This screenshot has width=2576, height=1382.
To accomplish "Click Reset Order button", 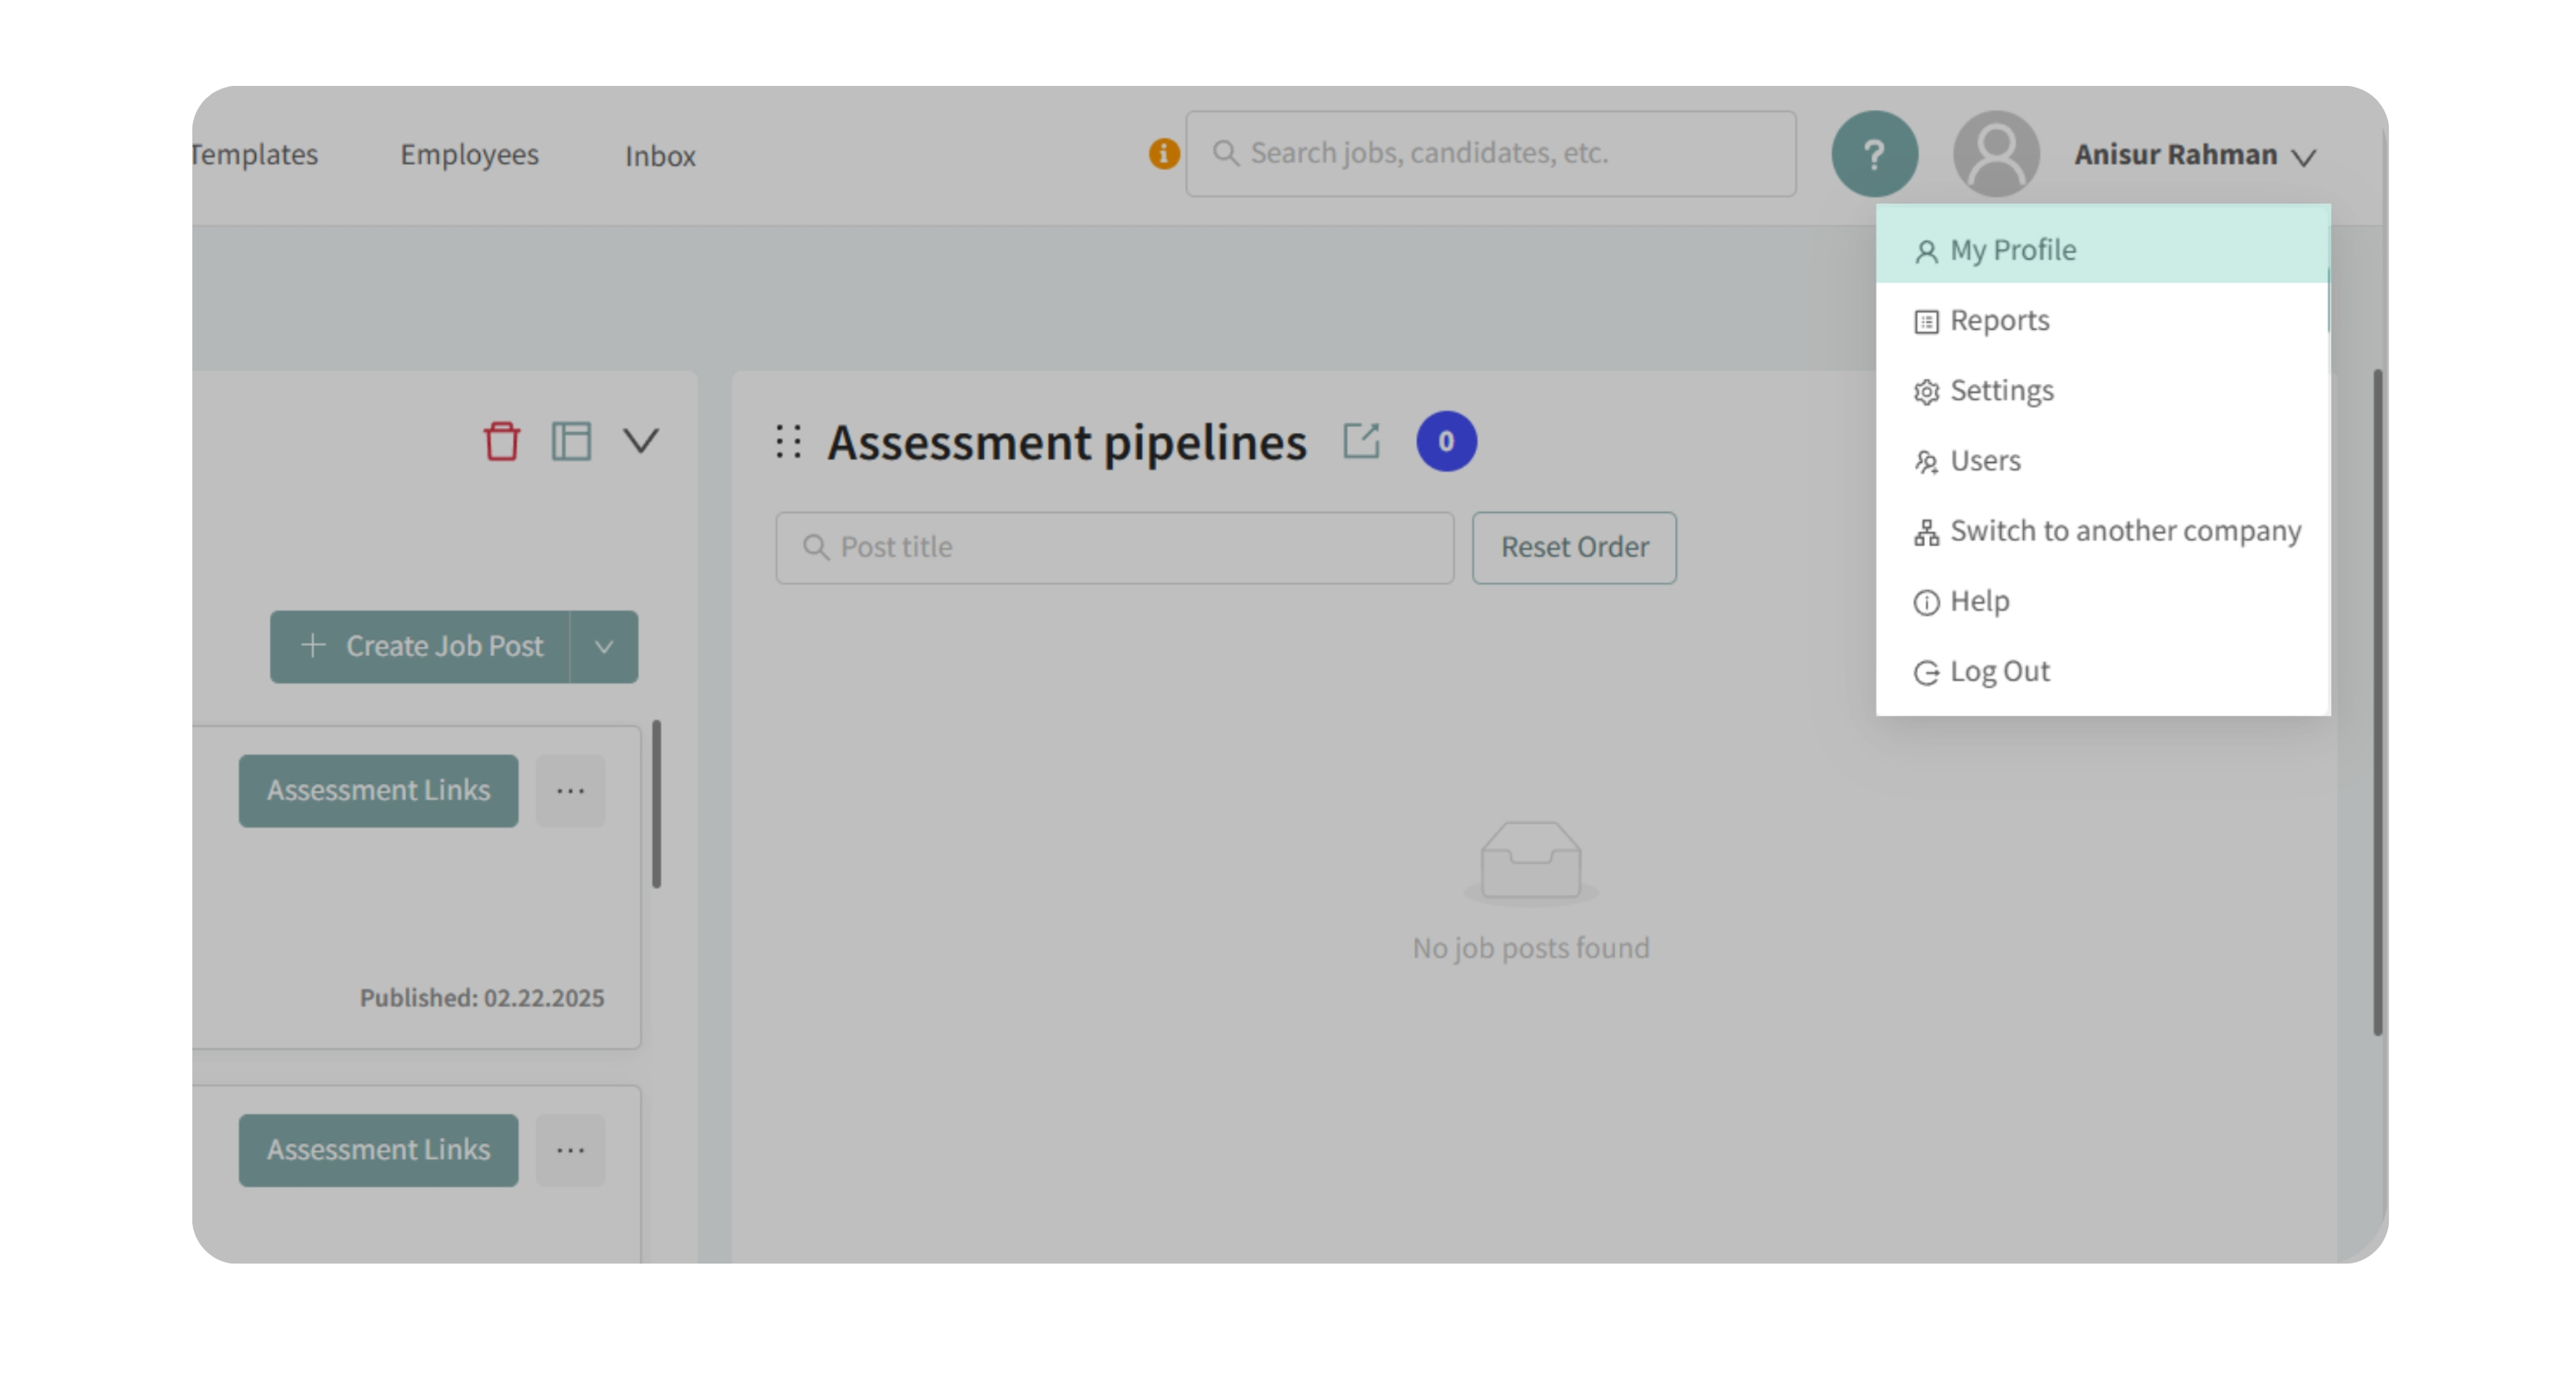I will click(1574, 548).
